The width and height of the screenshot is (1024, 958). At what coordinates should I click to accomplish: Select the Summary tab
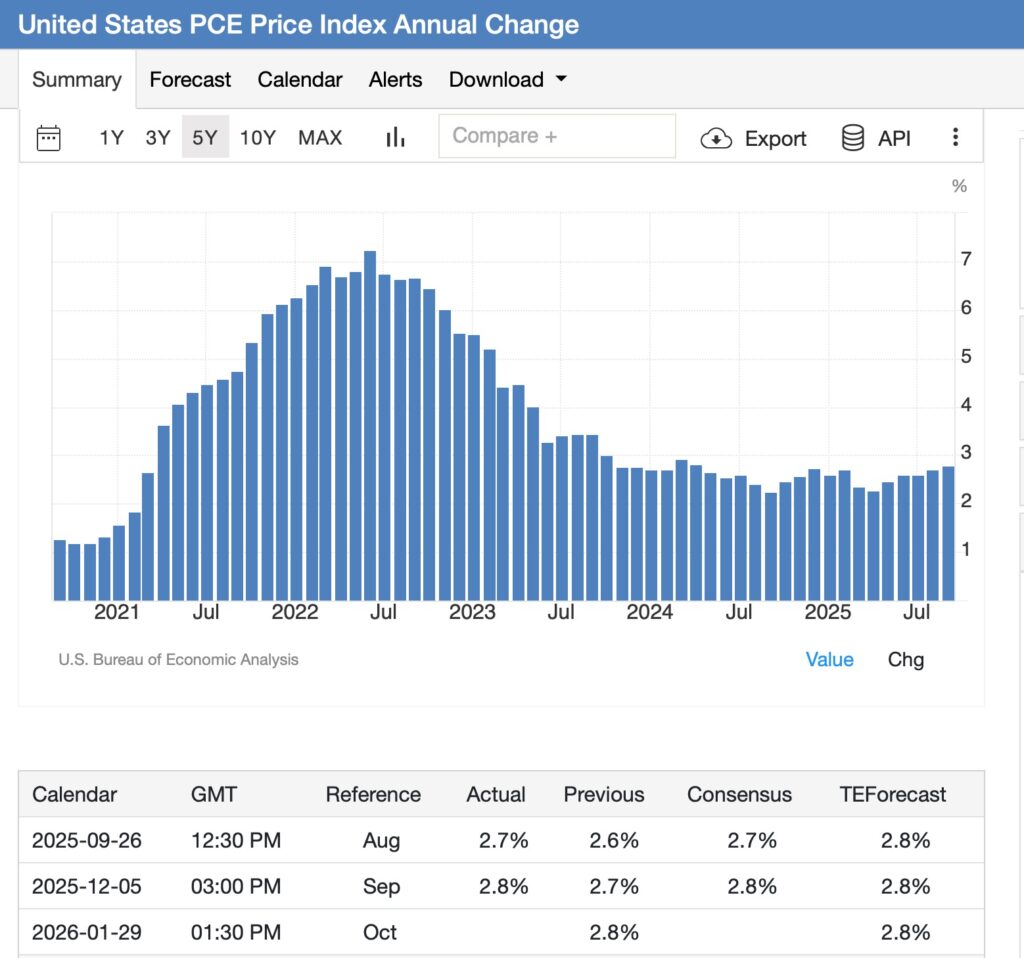pos(76,80)
